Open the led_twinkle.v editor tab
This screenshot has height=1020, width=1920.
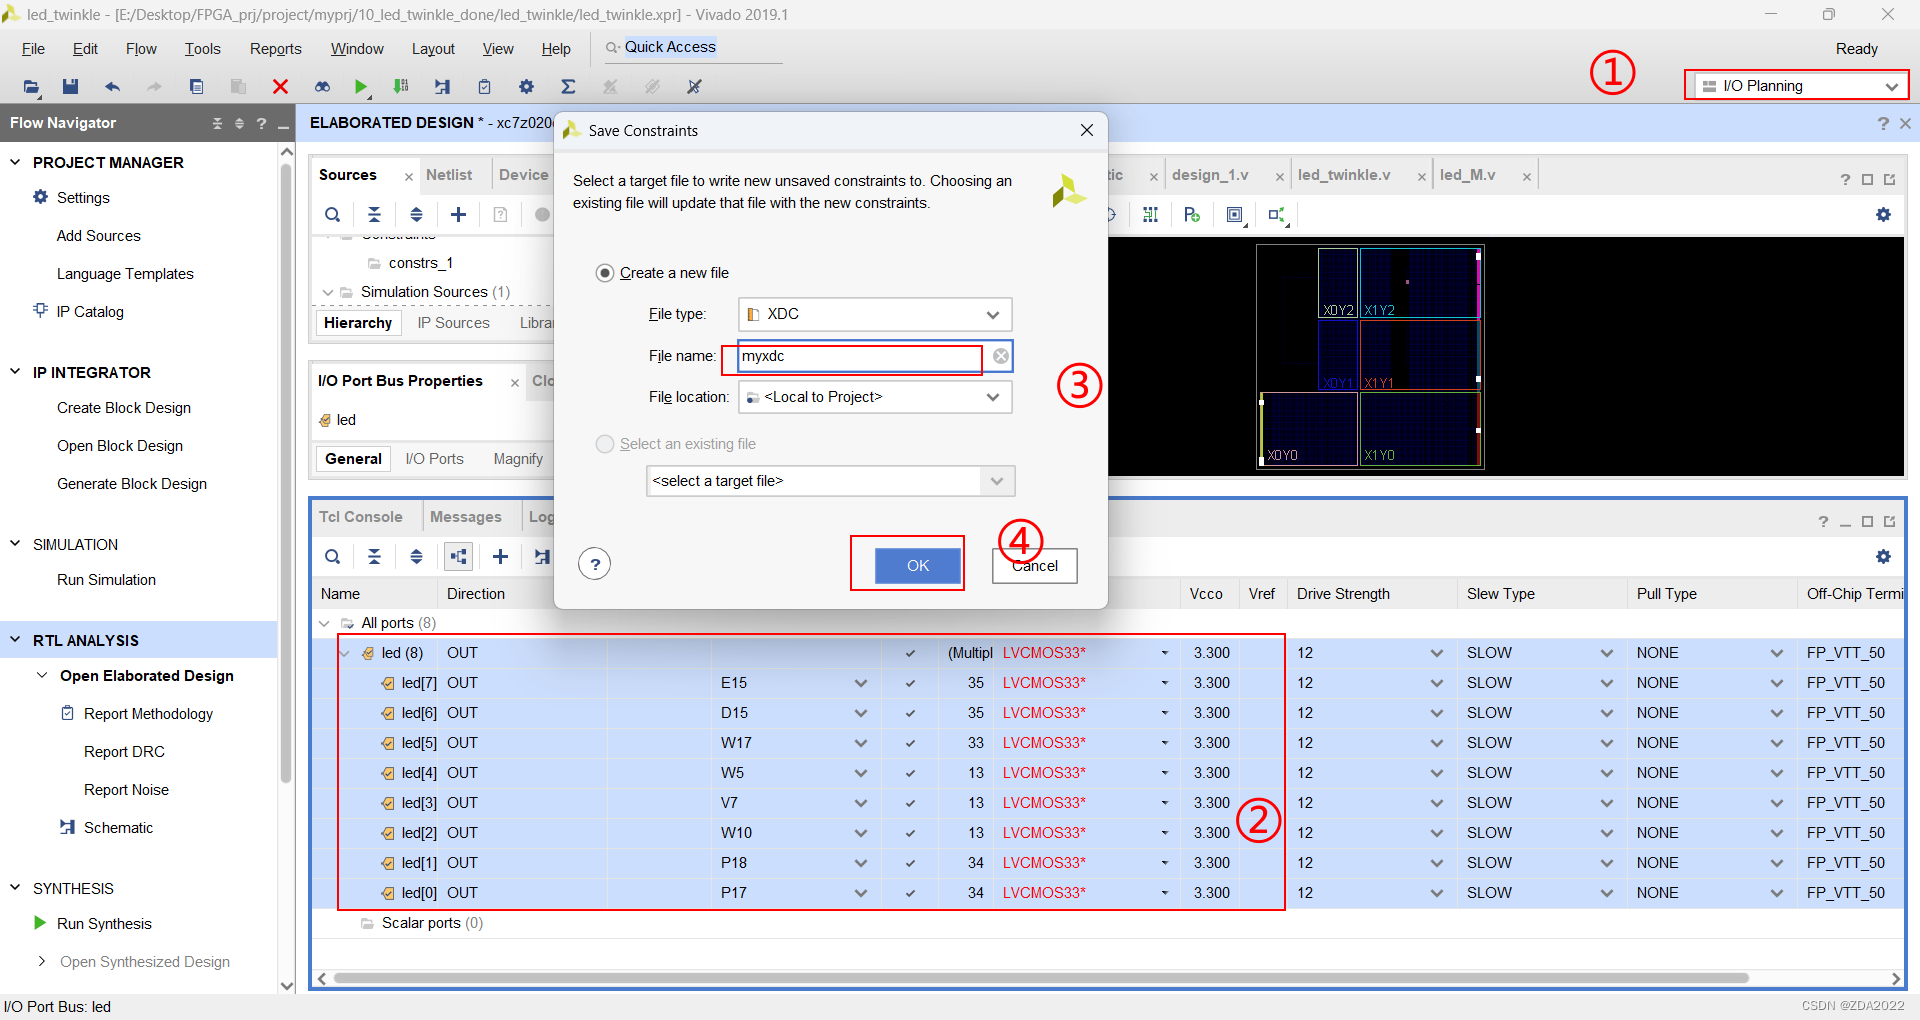1344,175
